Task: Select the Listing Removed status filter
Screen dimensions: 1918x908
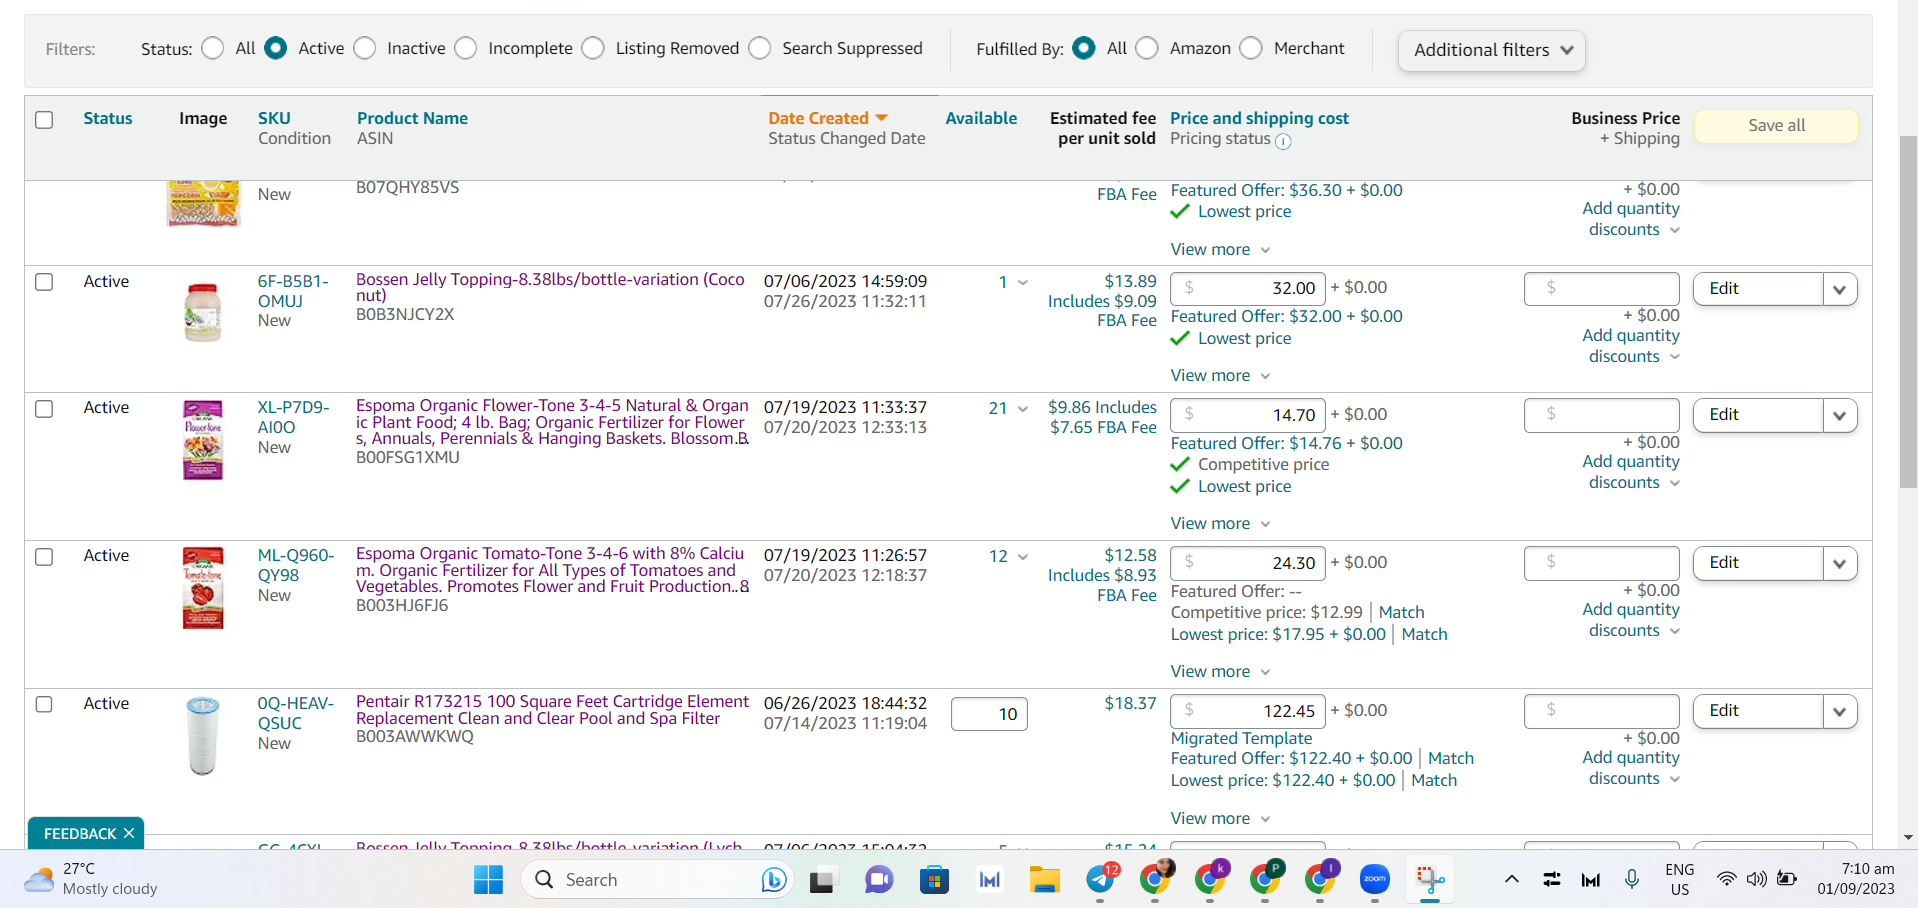Action: tap(593, 48)
